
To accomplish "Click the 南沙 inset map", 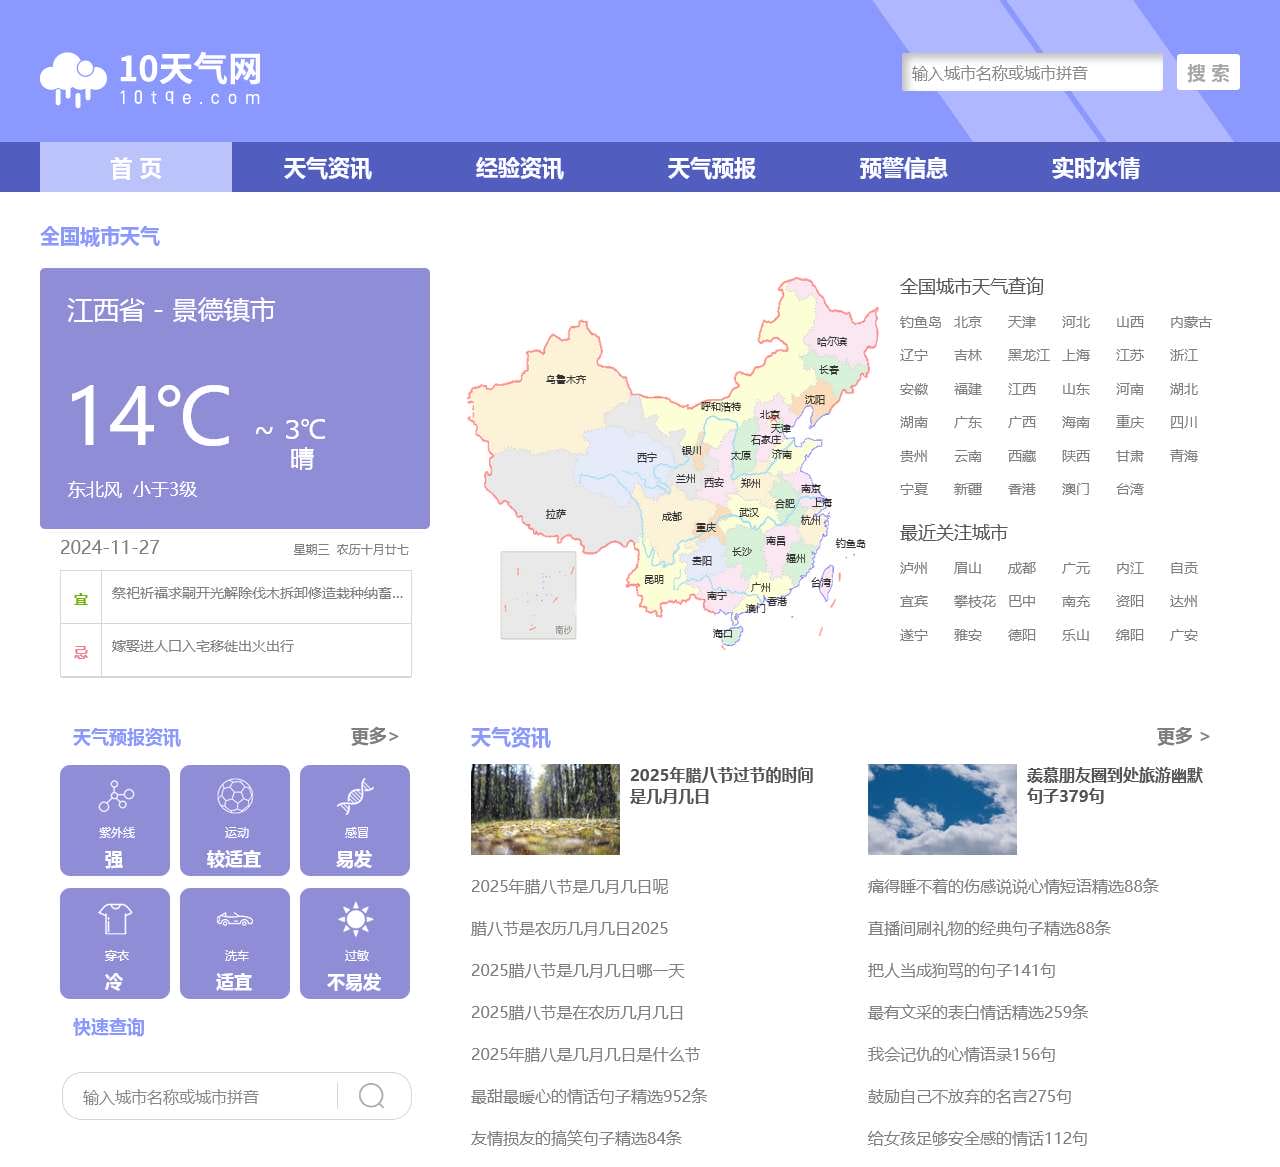I will point(538,595).
